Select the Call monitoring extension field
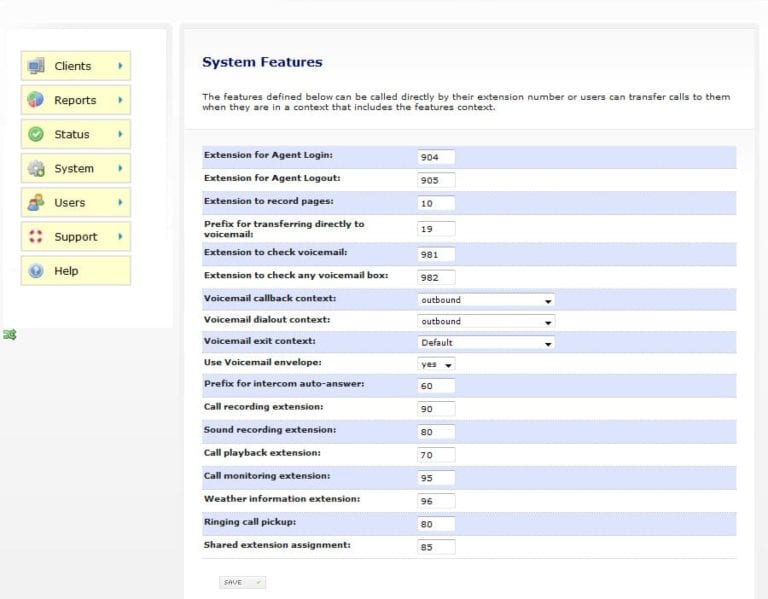The width and height of the screenshot is (768, 599). click(436, 478)
